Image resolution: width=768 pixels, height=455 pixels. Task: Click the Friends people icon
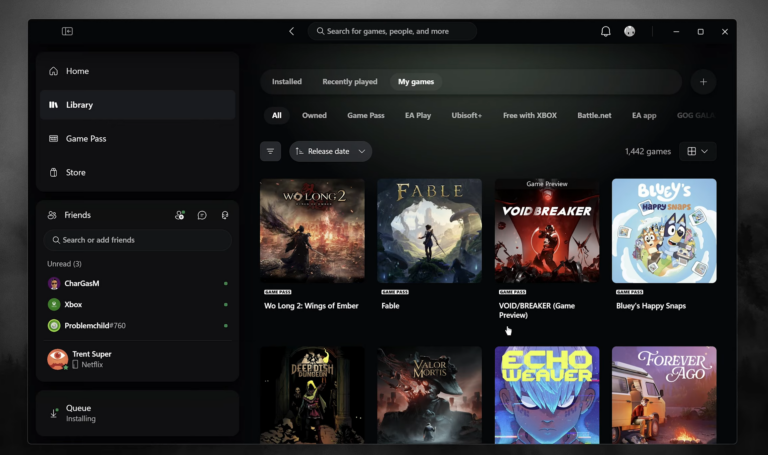click(x=52, y=215)
